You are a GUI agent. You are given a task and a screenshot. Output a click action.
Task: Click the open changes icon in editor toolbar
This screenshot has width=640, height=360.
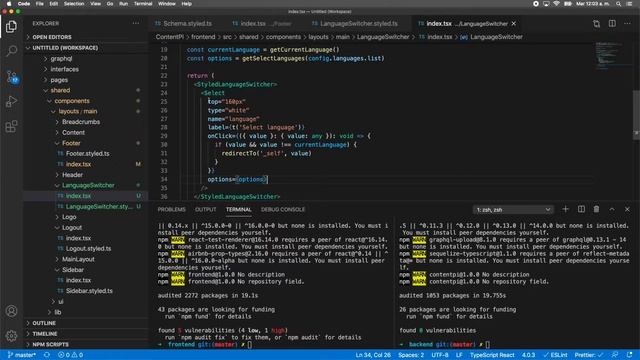pyautogui.click(x=596, y=24)
